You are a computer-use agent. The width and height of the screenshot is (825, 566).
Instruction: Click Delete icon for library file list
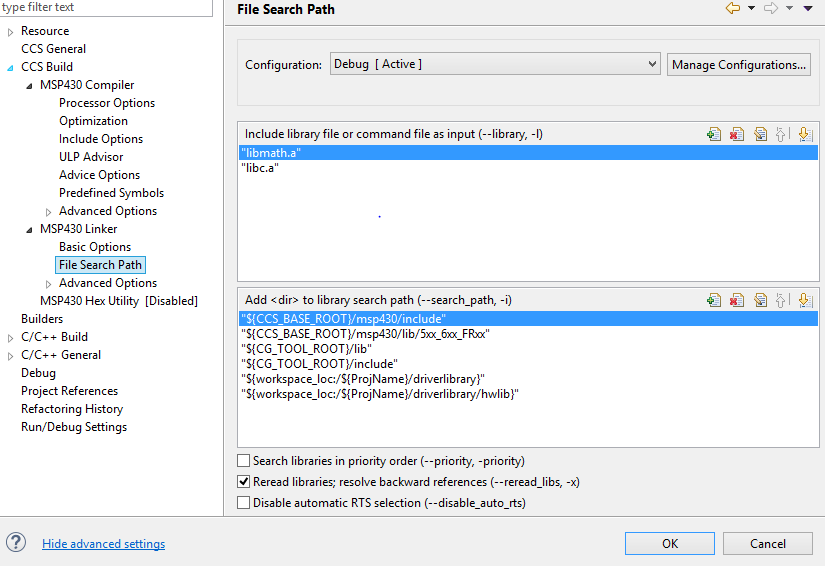[x=737, y=134]
